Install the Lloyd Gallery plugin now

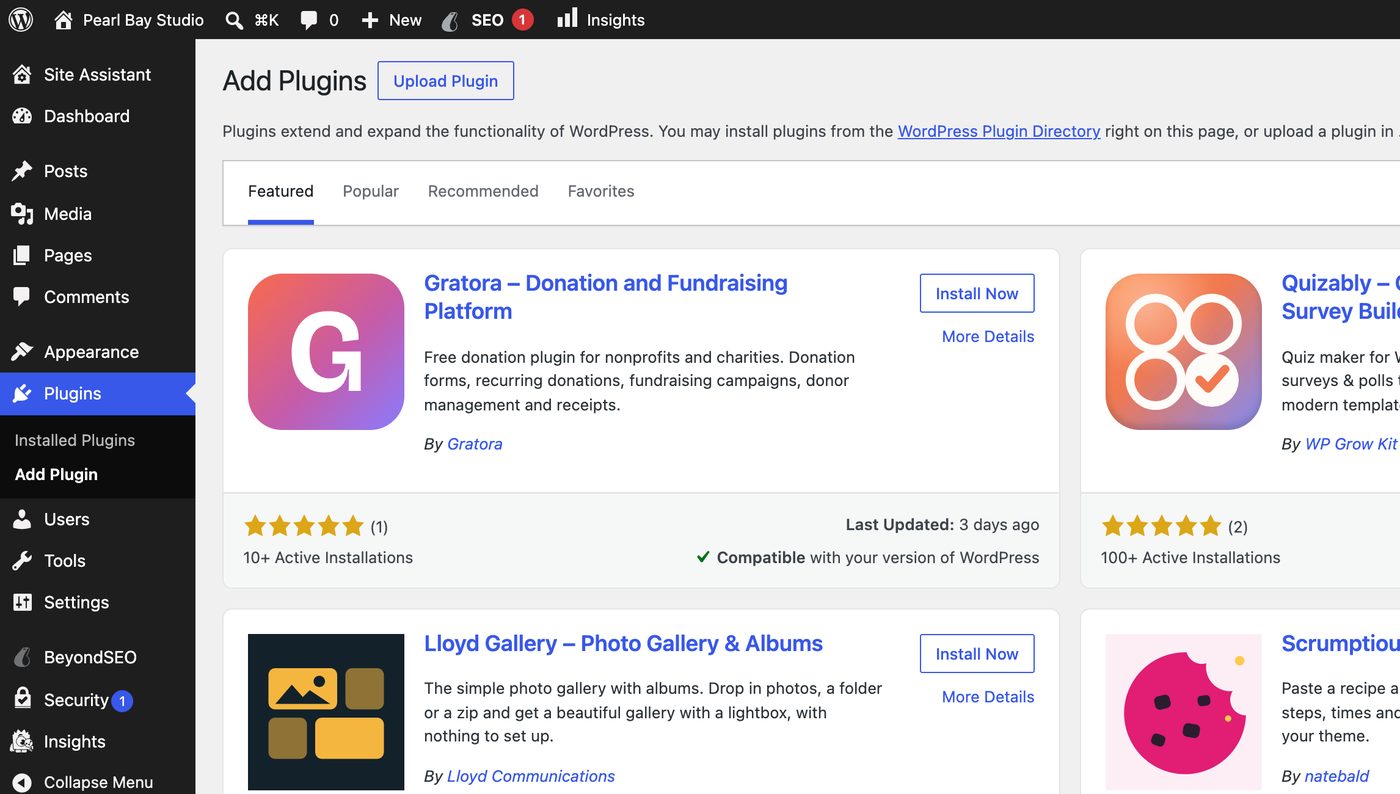[977, 653]
